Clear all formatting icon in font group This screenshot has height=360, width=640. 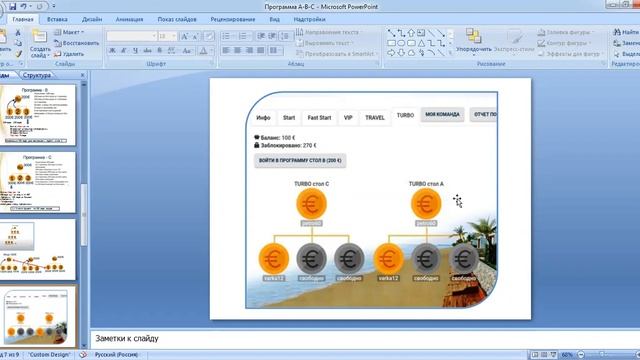tap(209, 36)
